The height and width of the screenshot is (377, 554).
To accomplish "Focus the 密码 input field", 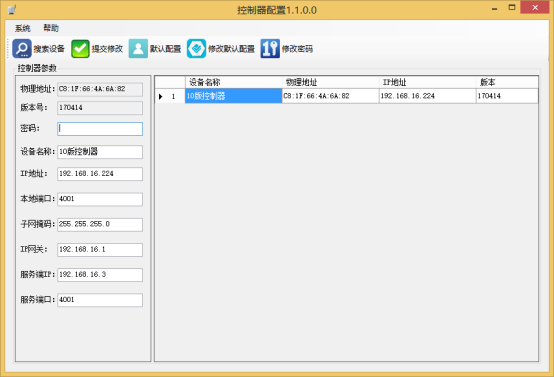I will click(x=100, y=129).
